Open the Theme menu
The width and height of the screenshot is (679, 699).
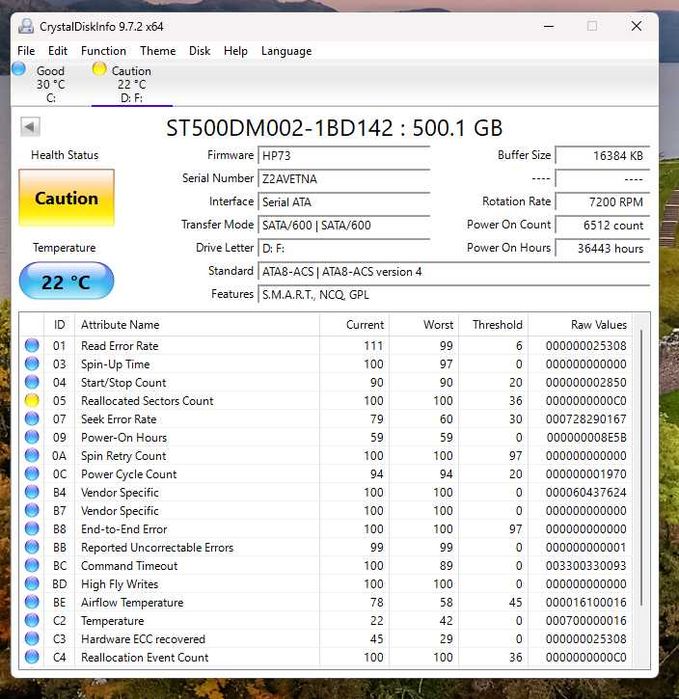158,51
